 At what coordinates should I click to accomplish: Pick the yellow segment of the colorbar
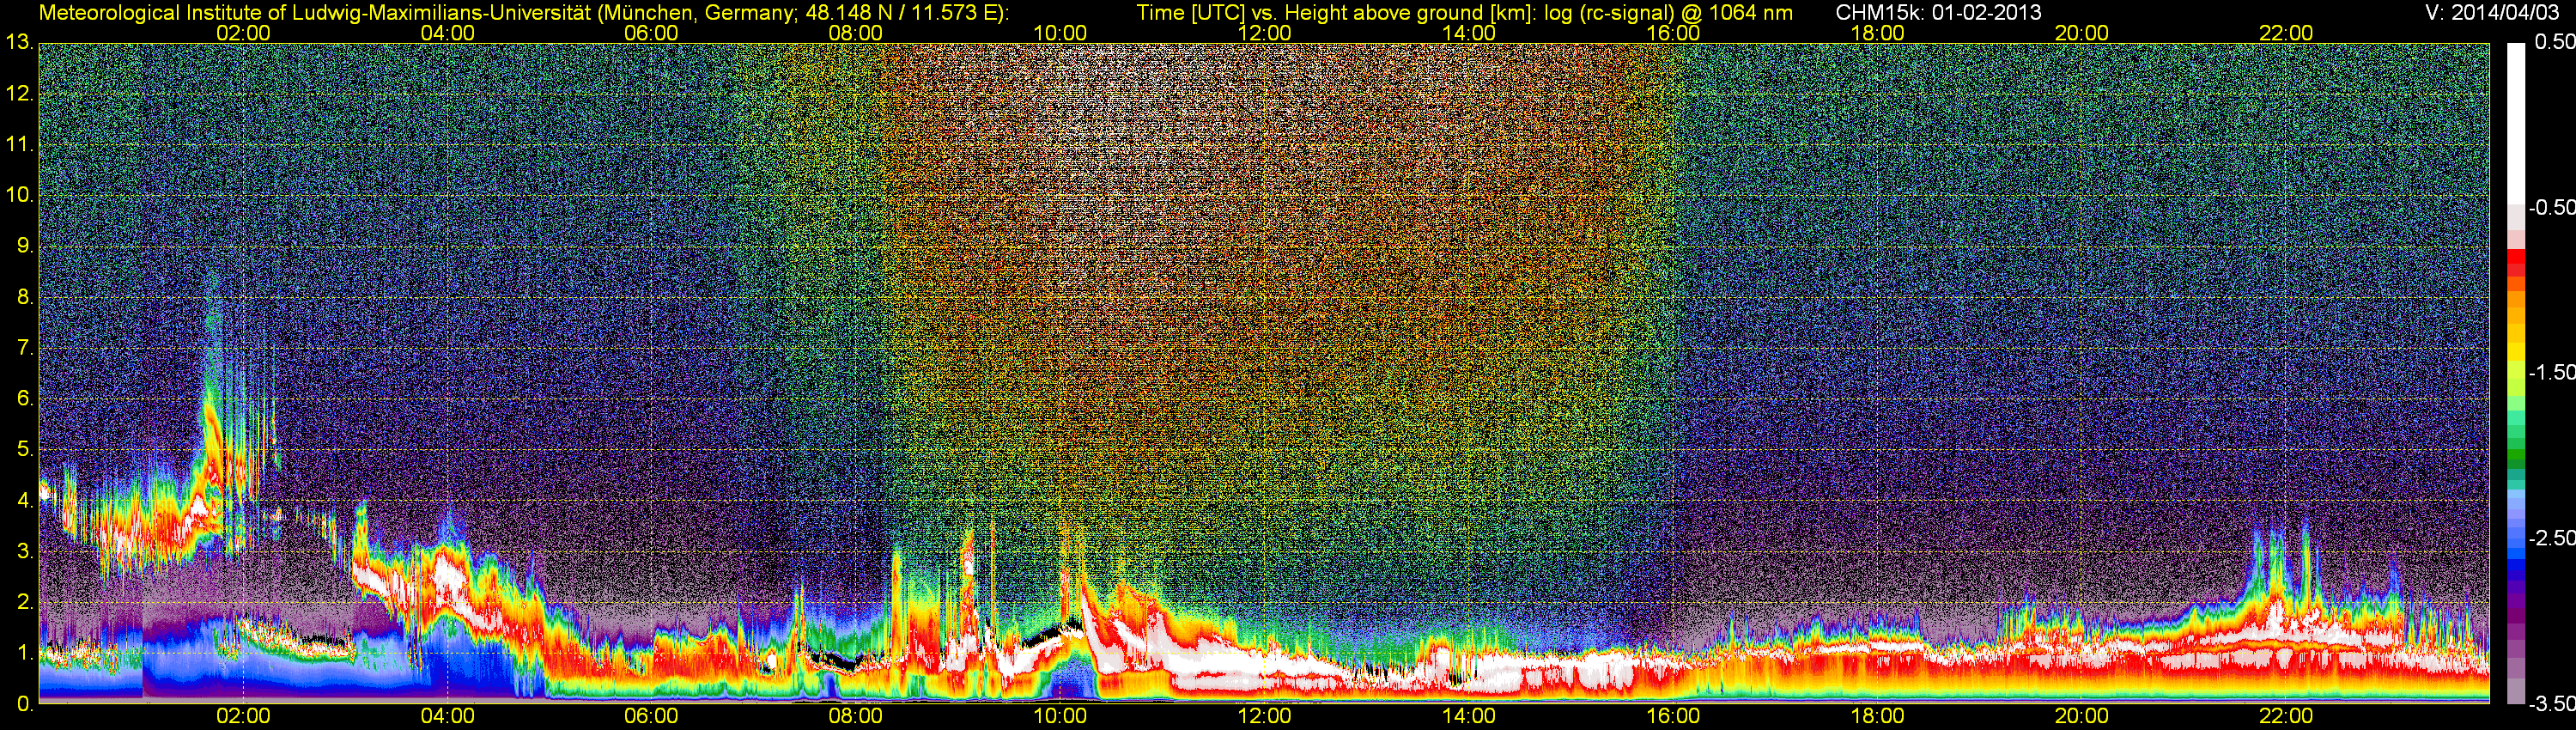(2515, 352)
